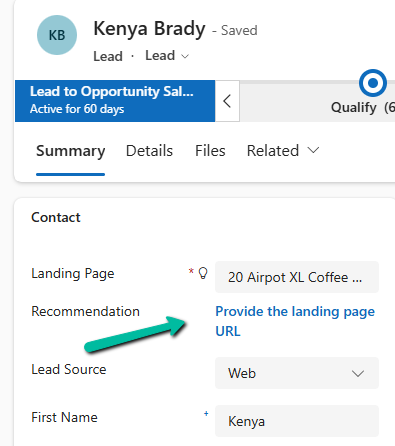Click the Lead to Opportunity Sales process header

point(115,101)
